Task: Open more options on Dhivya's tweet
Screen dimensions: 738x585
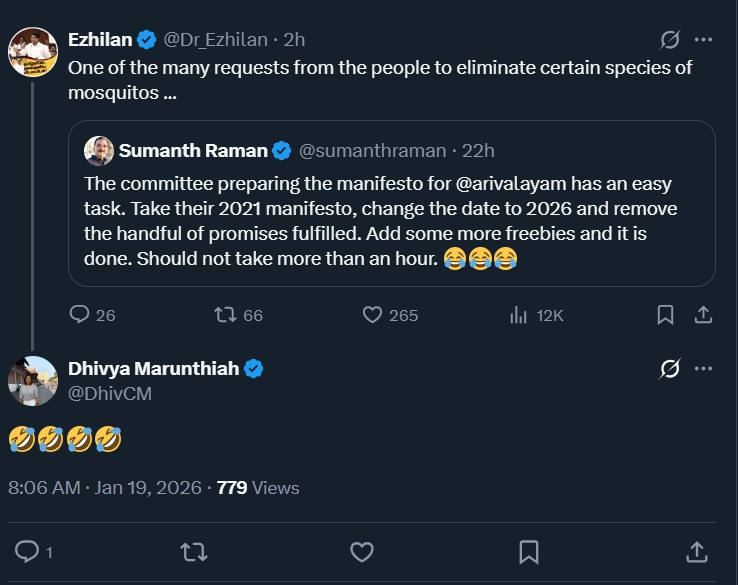Action: (x=703, y=369)
